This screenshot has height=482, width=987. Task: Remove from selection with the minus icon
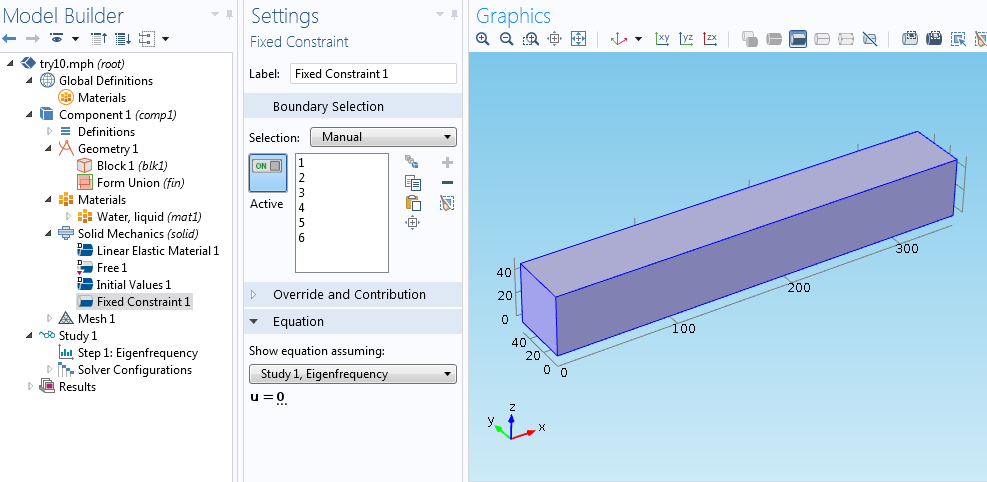click(x=447, y=182)
